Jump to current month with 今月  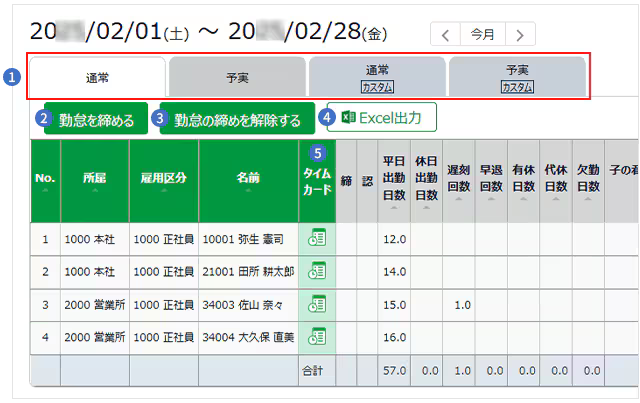pos(482,34)
